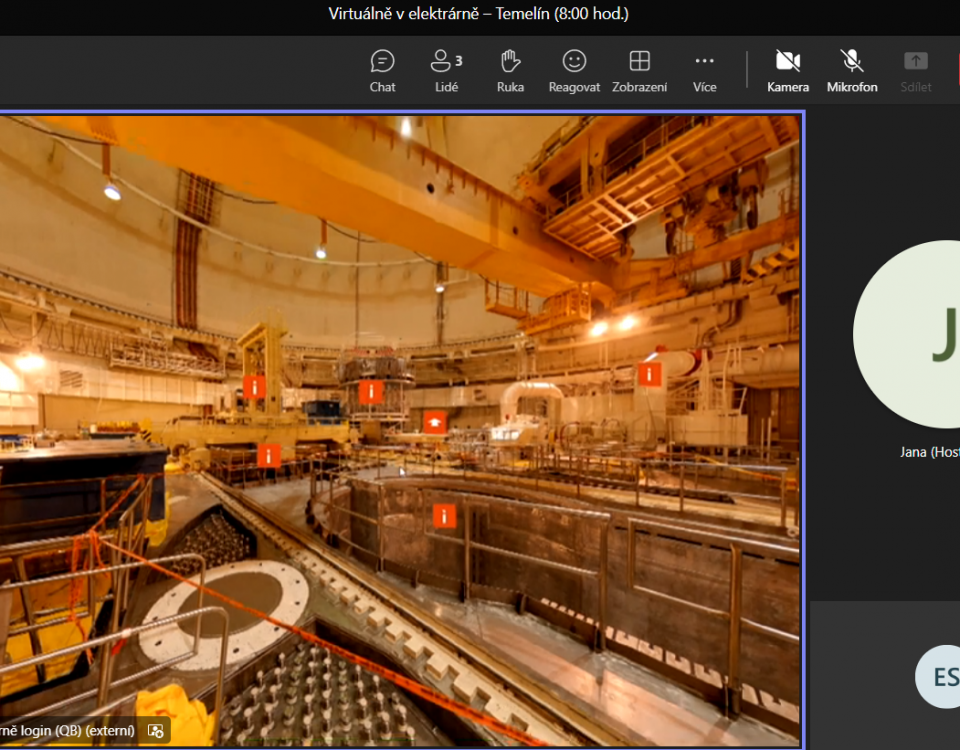Image resolution: width=960 pixels, height=750 pixels.
Task: Click the info marker below the yellow tower platform
Action: click(x=268, y=456)
